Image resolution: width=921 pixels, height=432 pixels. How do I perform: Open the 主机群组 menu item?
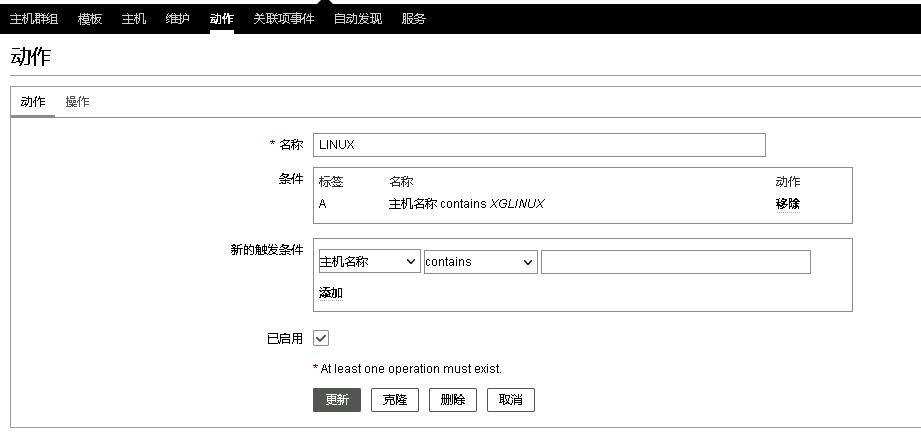click(34, 19)
